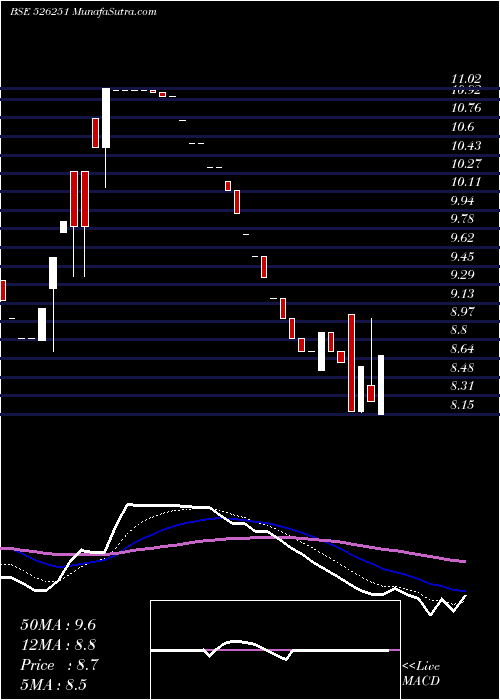
Task: Click the 10.43 price axis label
Action: (466, 146)
